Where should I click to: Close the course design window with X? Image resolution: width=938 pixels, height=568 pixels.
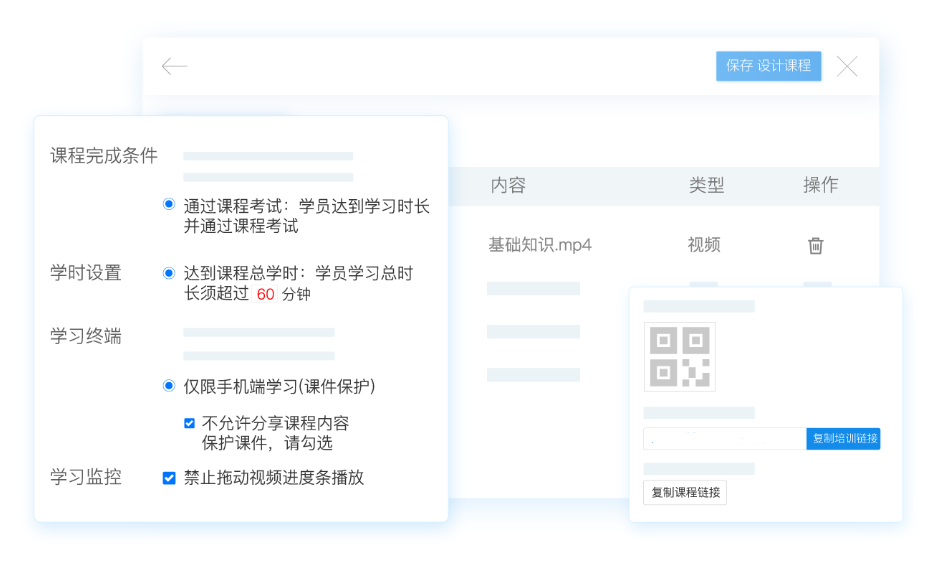pyautogui.click(x=847, y=67)
